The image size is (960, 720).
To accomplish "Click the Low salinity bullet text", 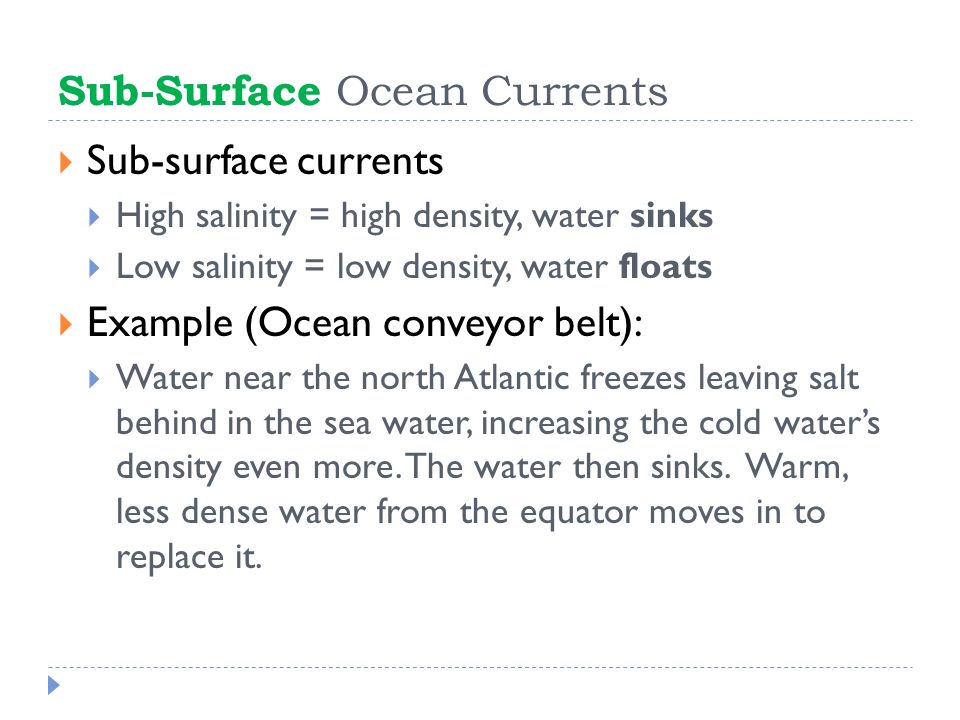I will click(414, 268).
